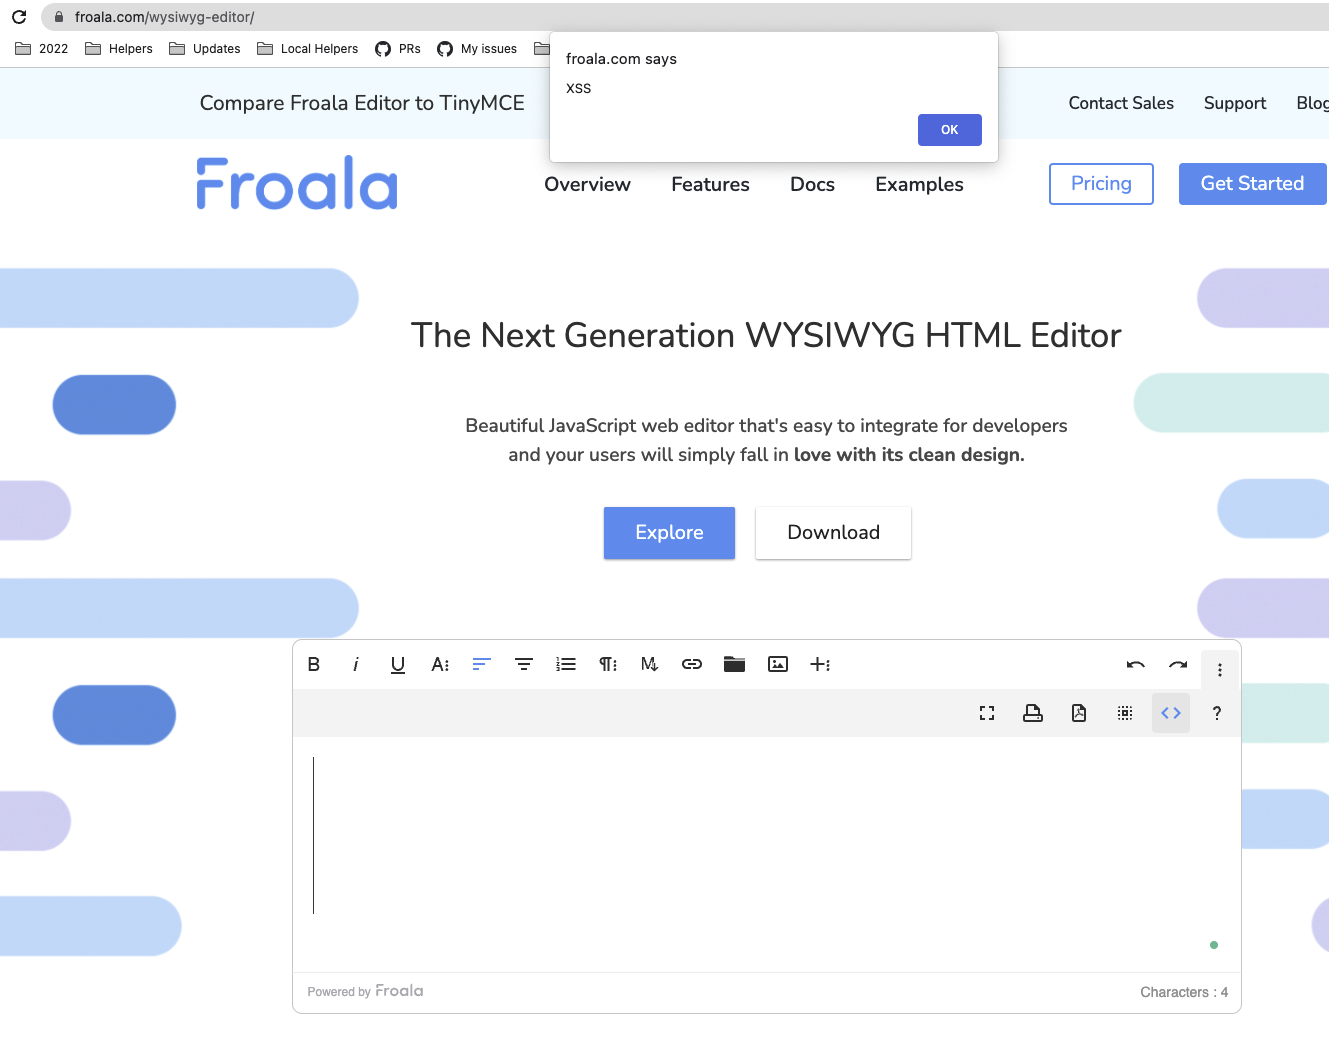Viewport: 1329px width, 1045px height.
Task: Open the PRs bookmark
Action: pyautogui.click(x=398, y=49)
